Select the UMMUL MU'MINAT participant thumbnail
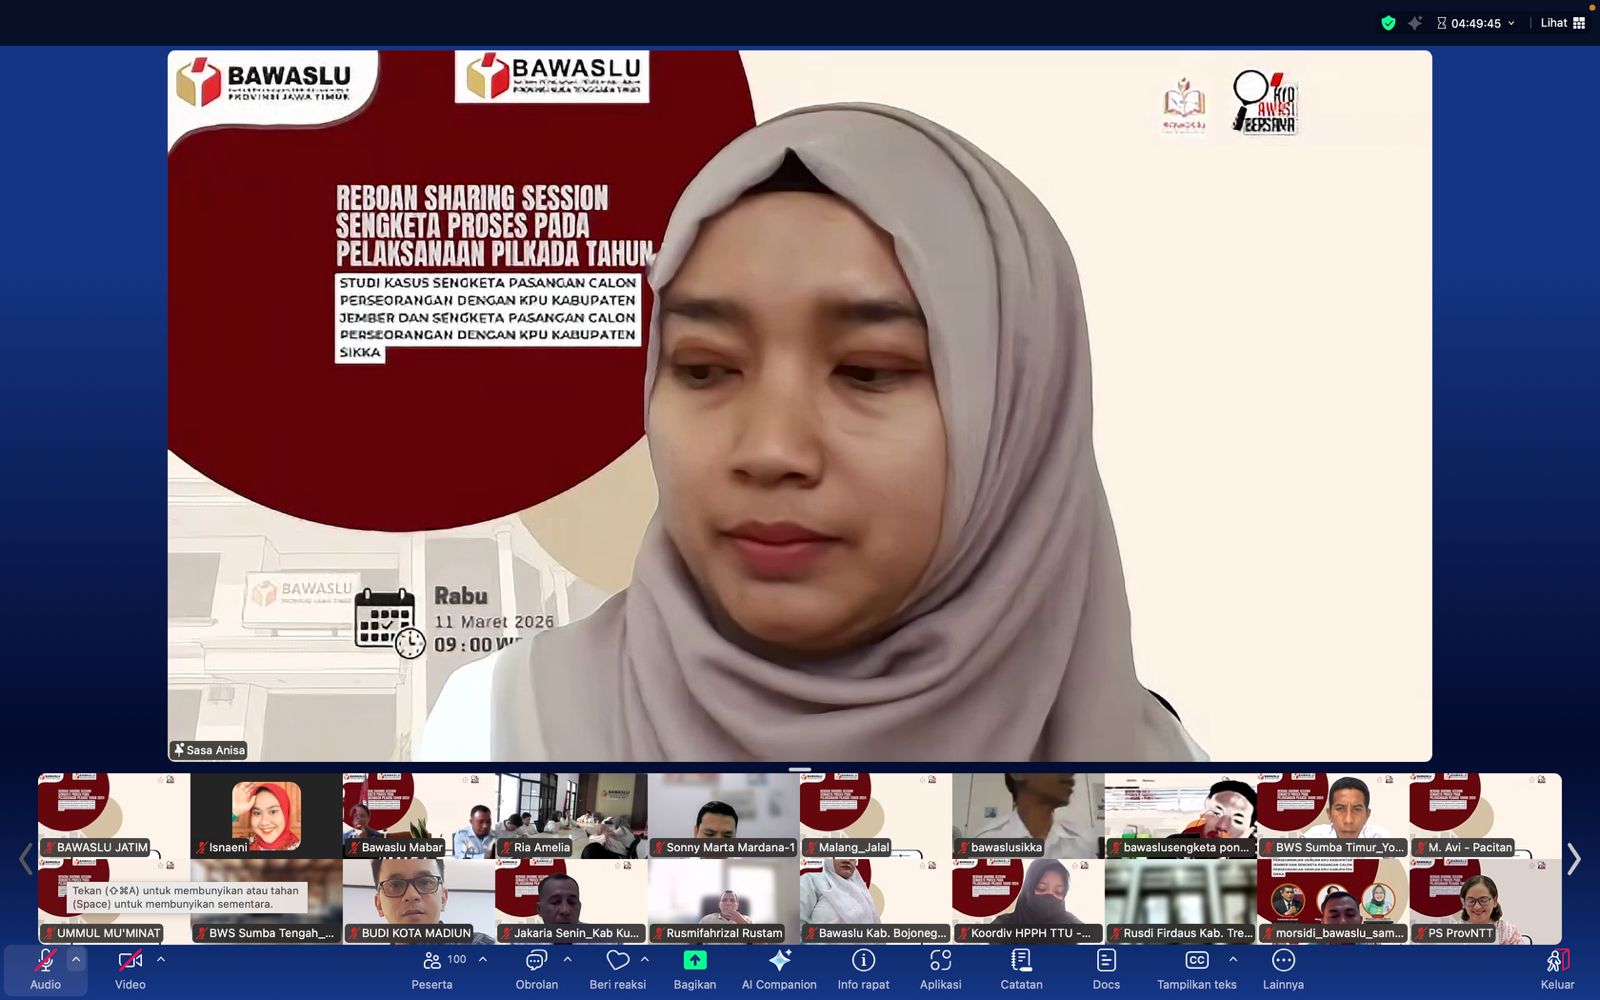Viewport: 1600px width, 1000px height. point(114,901)
